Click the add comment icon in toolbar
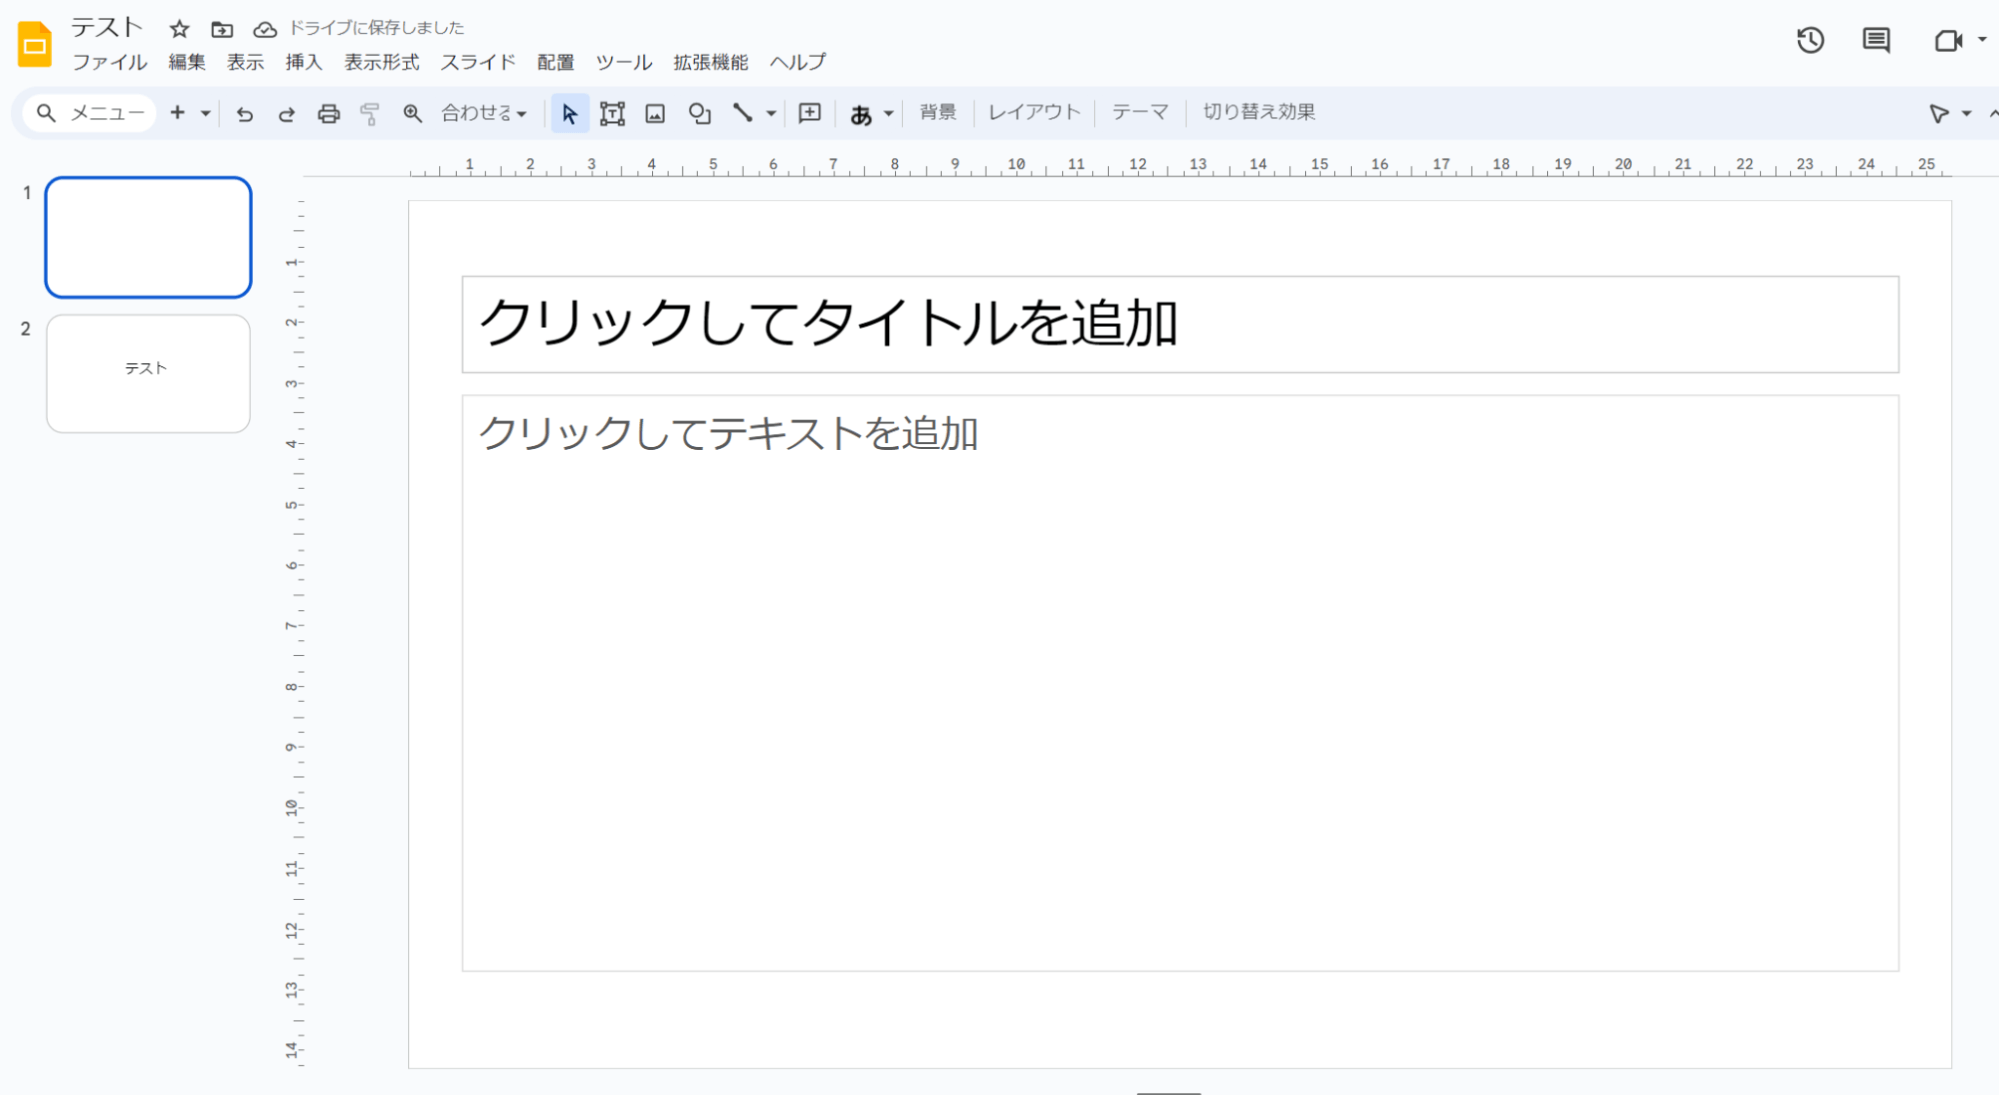1999x1096 pixels. 809,113
